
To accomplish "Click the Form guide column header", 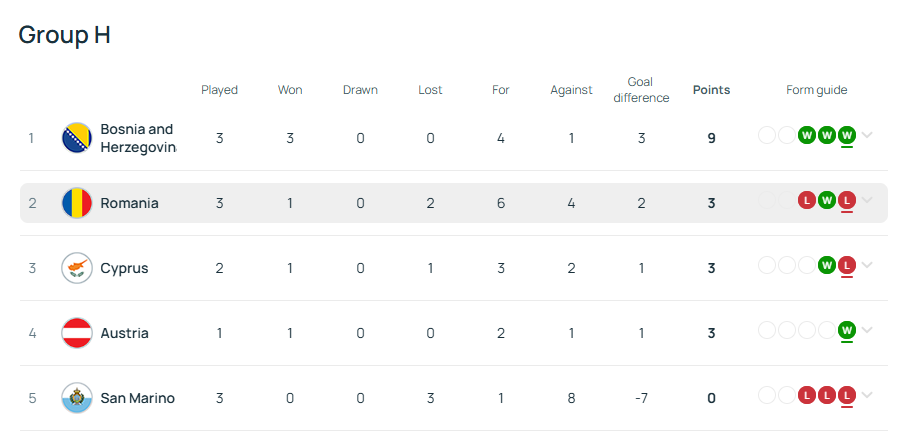I will (816, 90).
